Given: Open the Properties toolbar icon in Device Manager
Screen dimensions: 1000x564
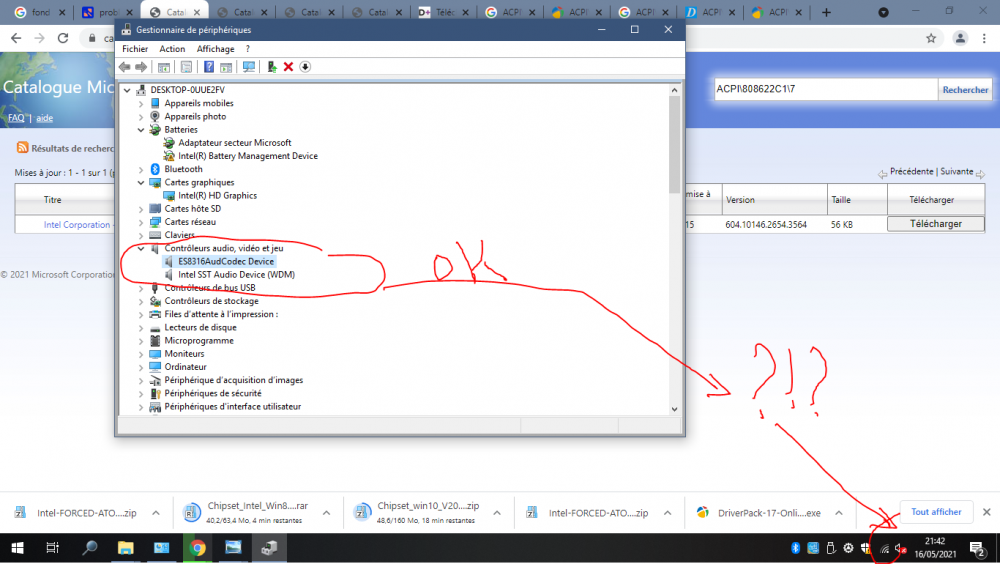Looking at the screenshot, I should click(186, 67).
